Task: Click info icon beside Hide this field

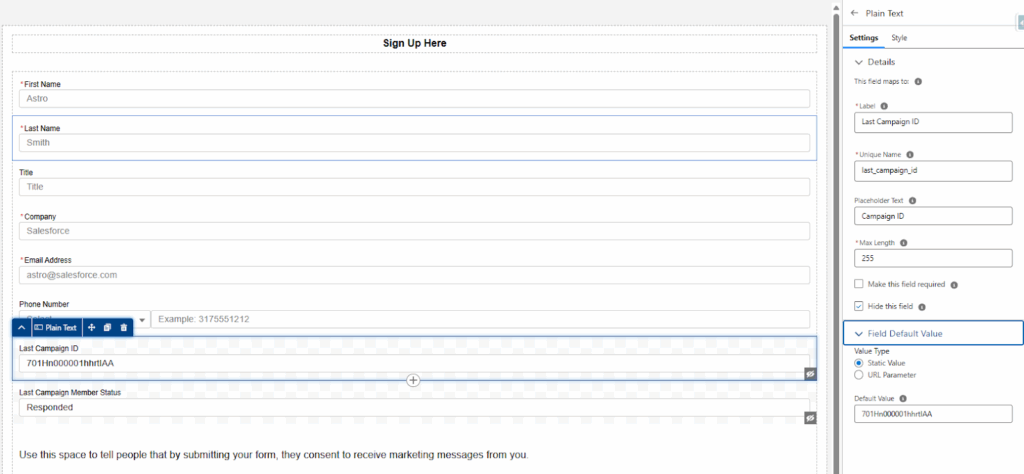Action: pos(921,306)
